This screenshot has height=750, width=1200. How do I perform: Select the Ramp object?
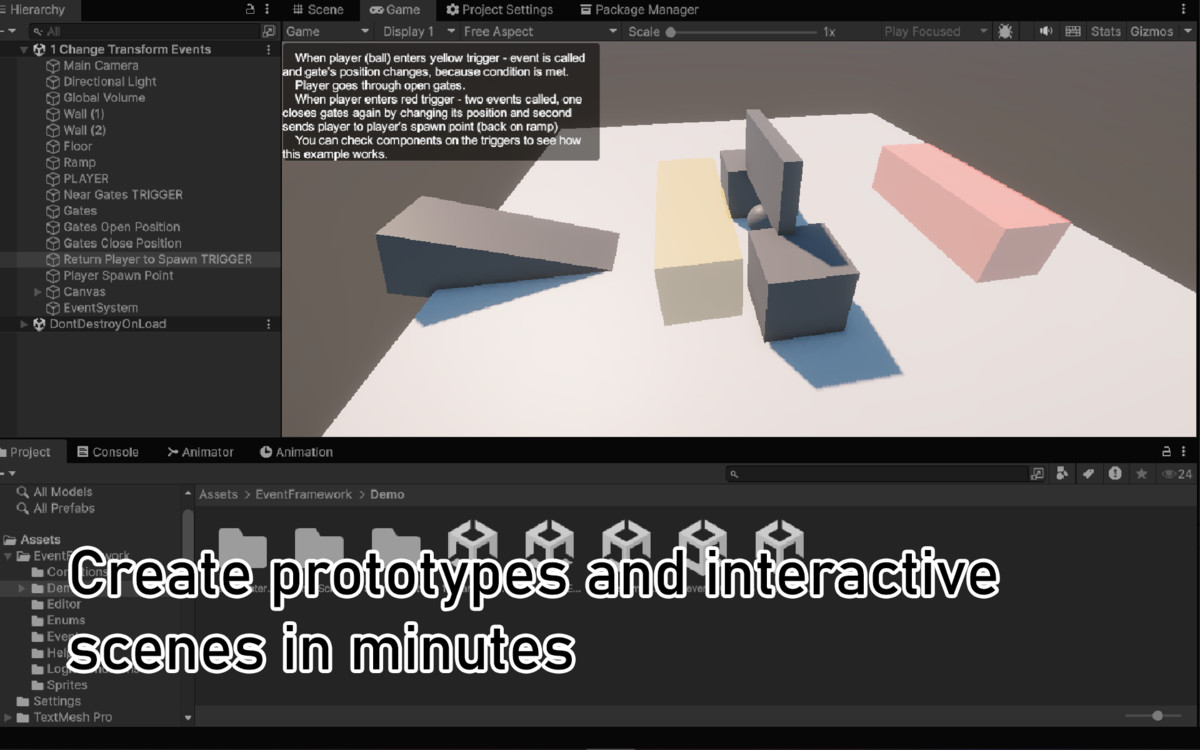point(79,162)
